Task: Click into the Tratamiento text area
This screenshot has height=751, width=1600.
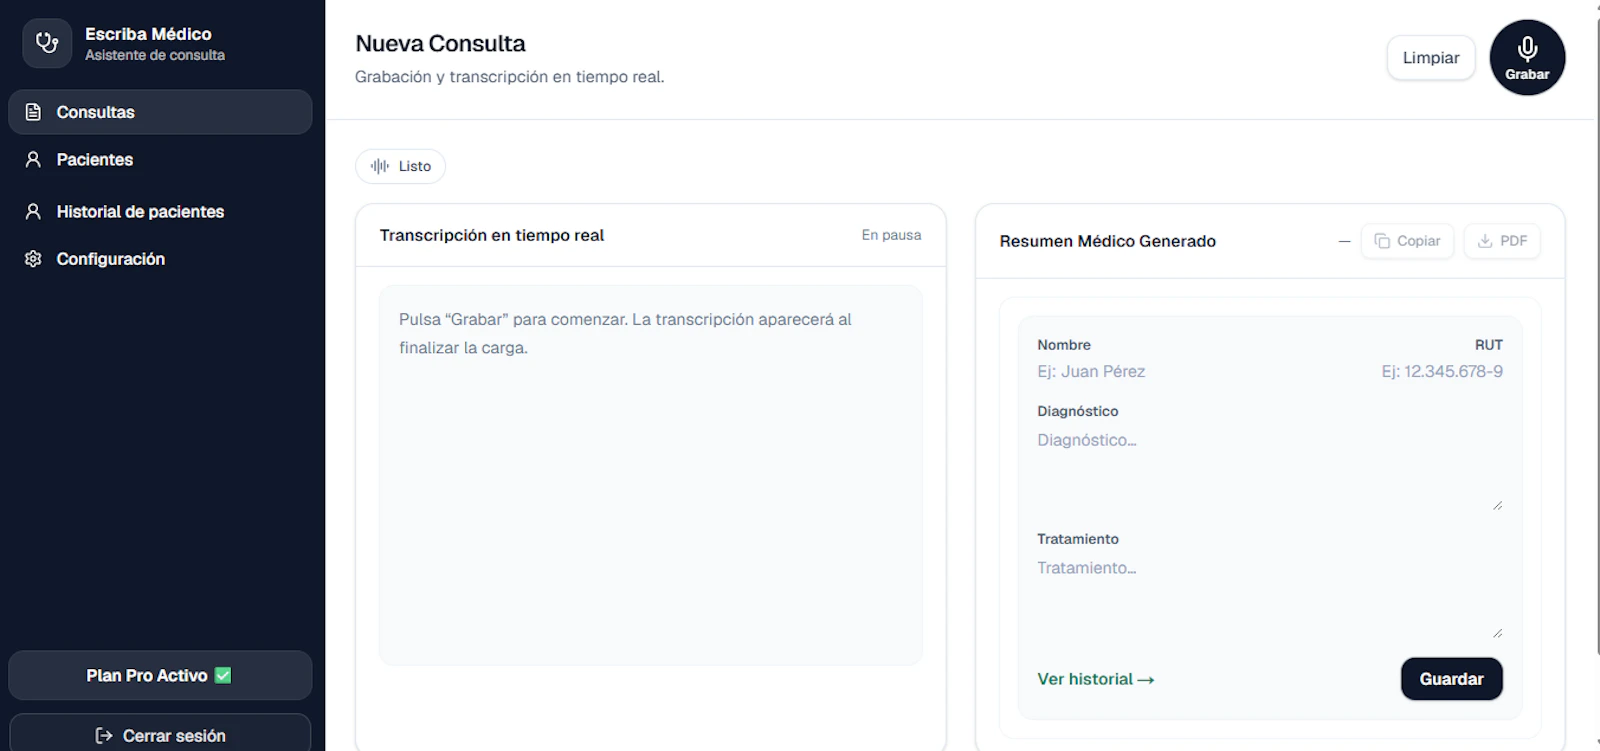Action: point(1270,597)
